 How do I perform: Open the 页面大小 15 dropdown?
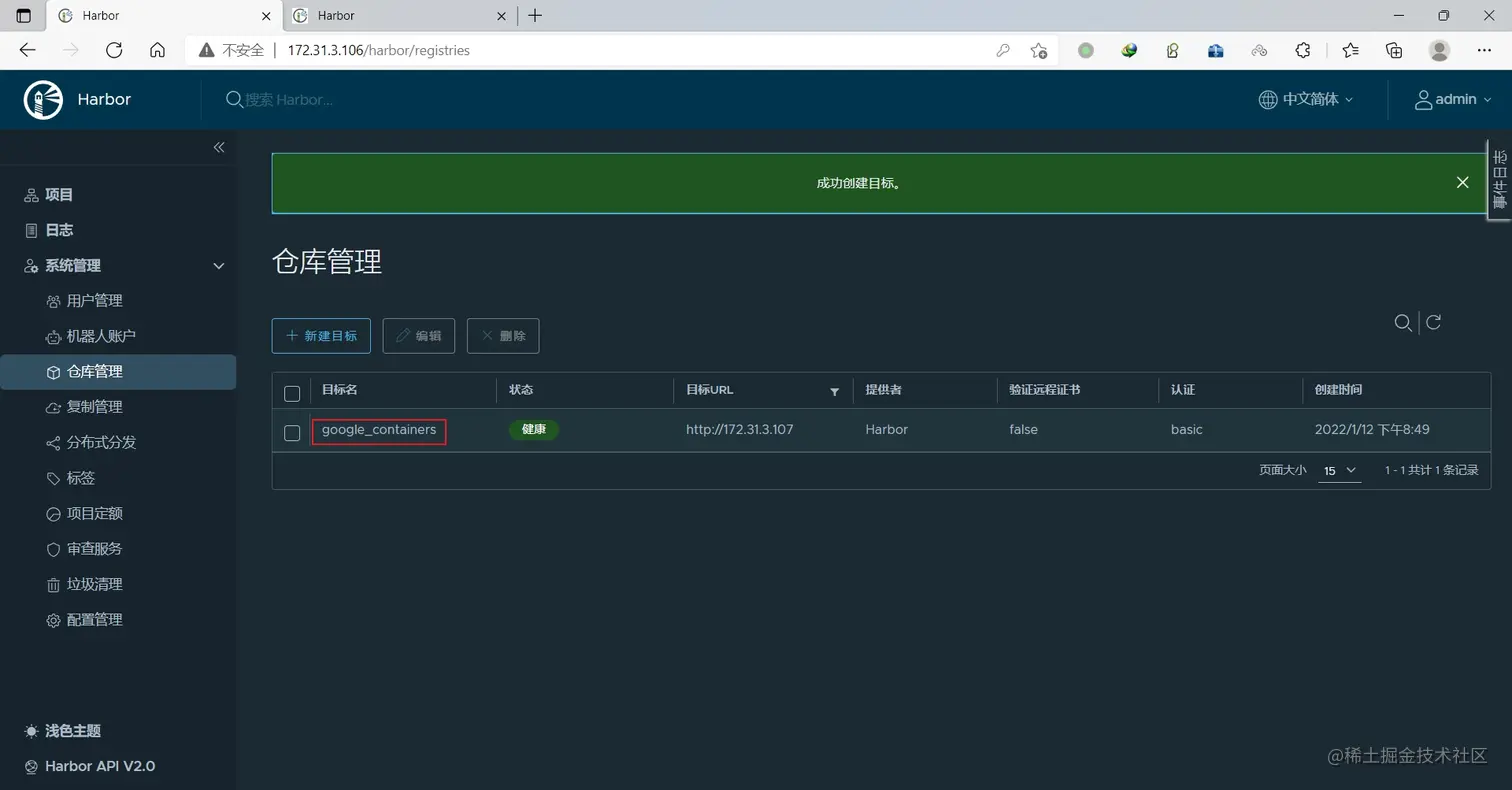(x=1339, y=470)
